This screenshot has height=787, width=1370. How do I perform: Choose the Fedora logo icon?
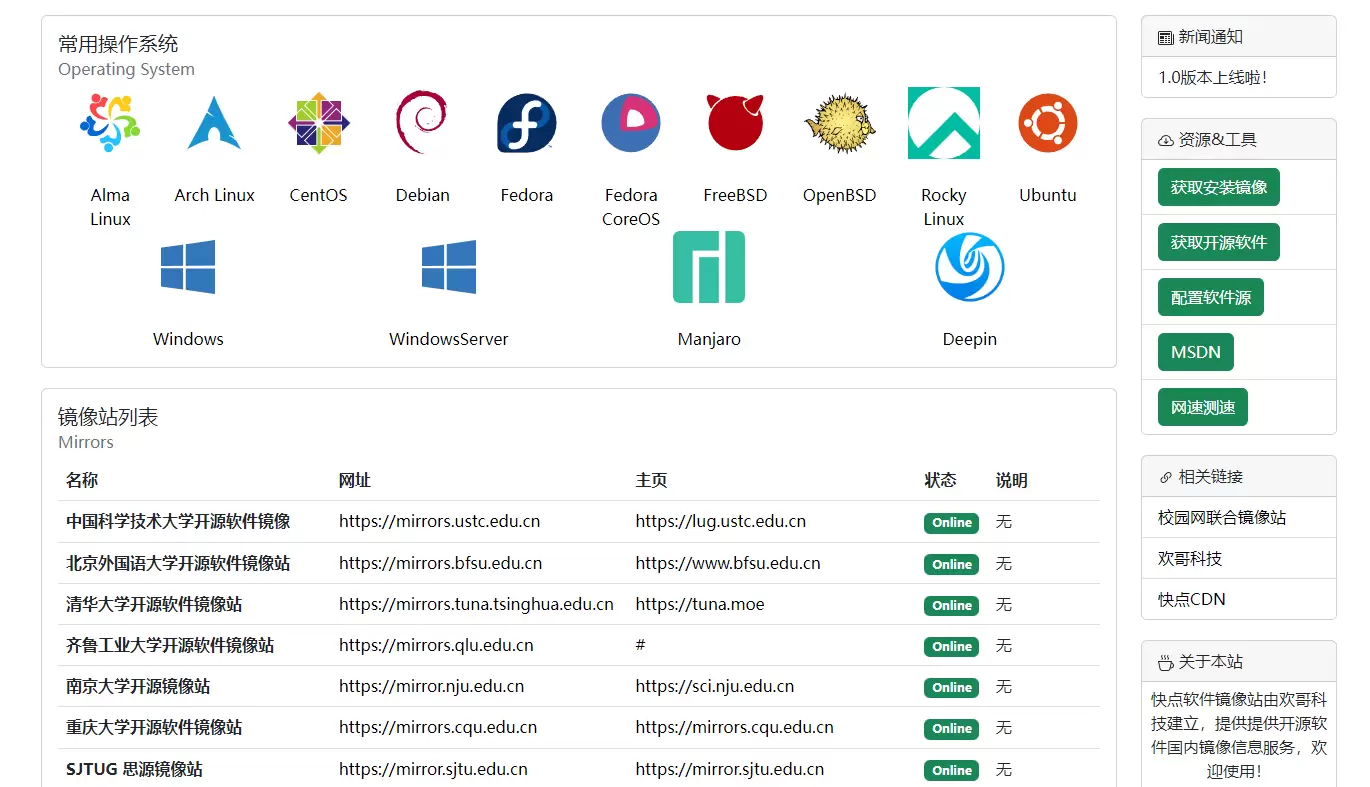pos(526,123)
